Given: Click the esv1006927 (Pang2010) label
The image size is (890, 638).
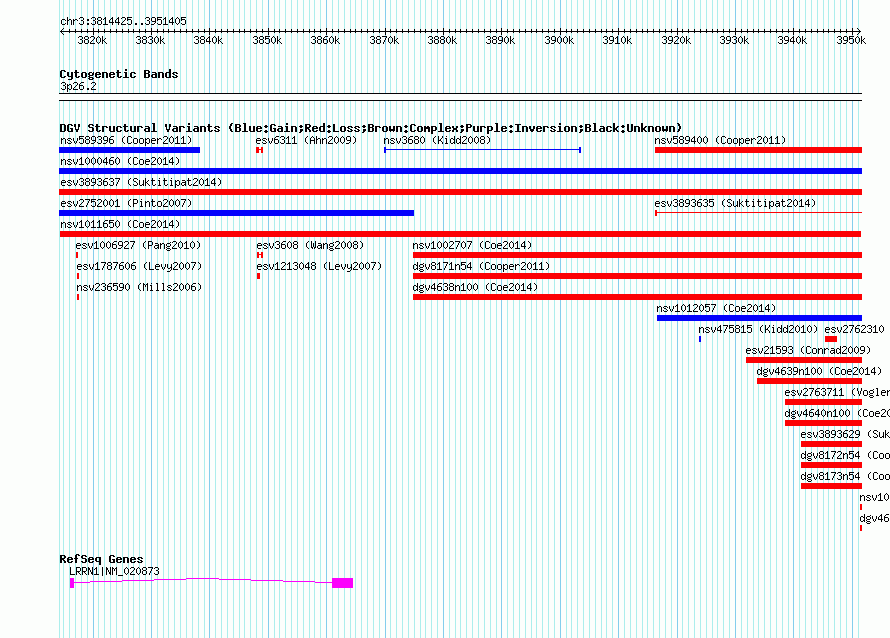Looking at the screenshot, I should click(138, 245).
